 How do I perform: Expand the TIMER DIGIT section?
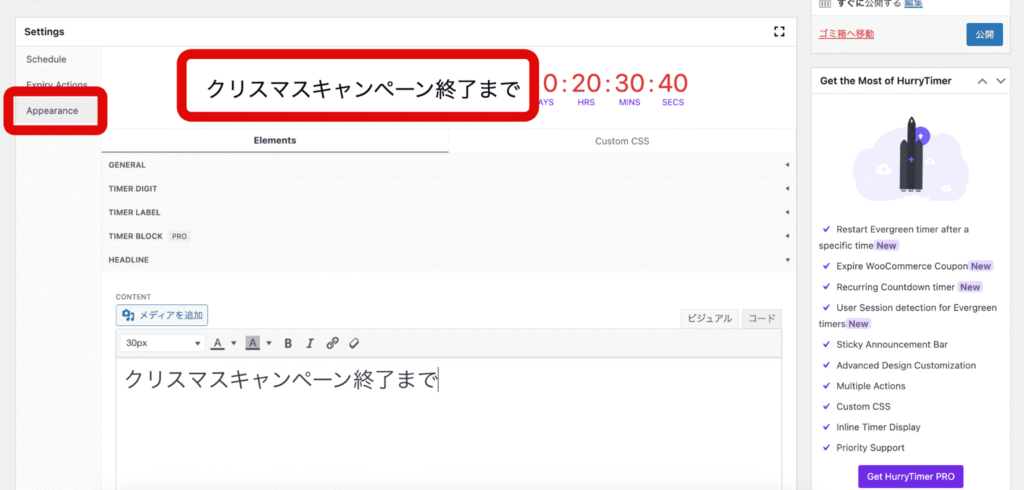click(449, 189)
